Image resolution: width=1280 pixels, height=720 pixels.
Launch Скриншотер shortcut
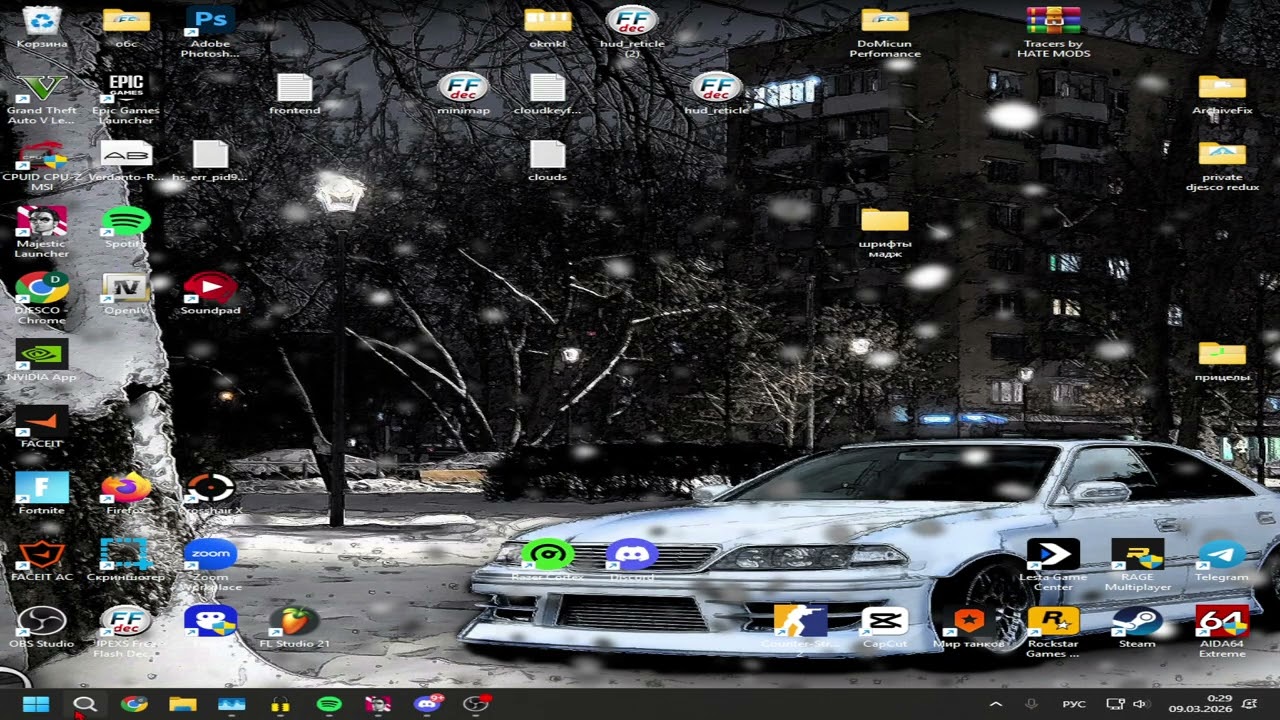[x=126, y=560]
